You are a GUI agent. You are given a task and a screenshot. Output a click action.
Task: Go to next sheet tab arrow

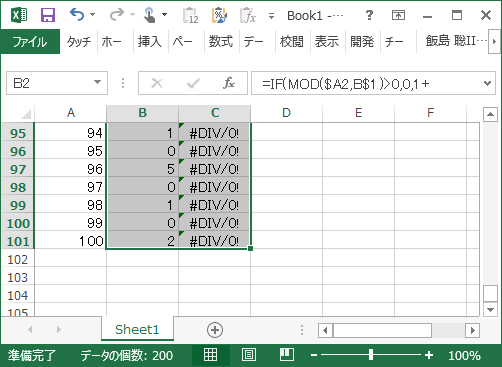tap(59, 330)
